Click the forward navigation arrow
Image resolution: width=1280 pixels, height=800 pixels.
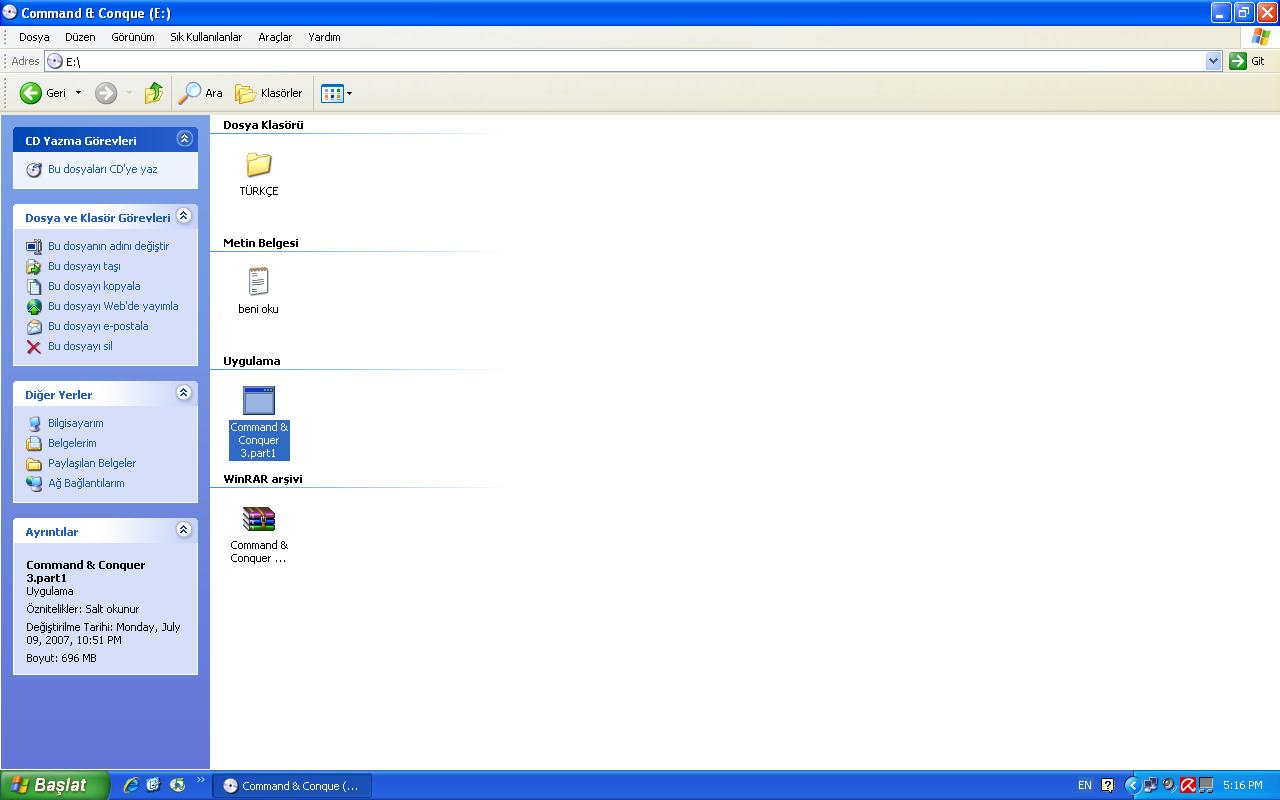tap(106, 93)
